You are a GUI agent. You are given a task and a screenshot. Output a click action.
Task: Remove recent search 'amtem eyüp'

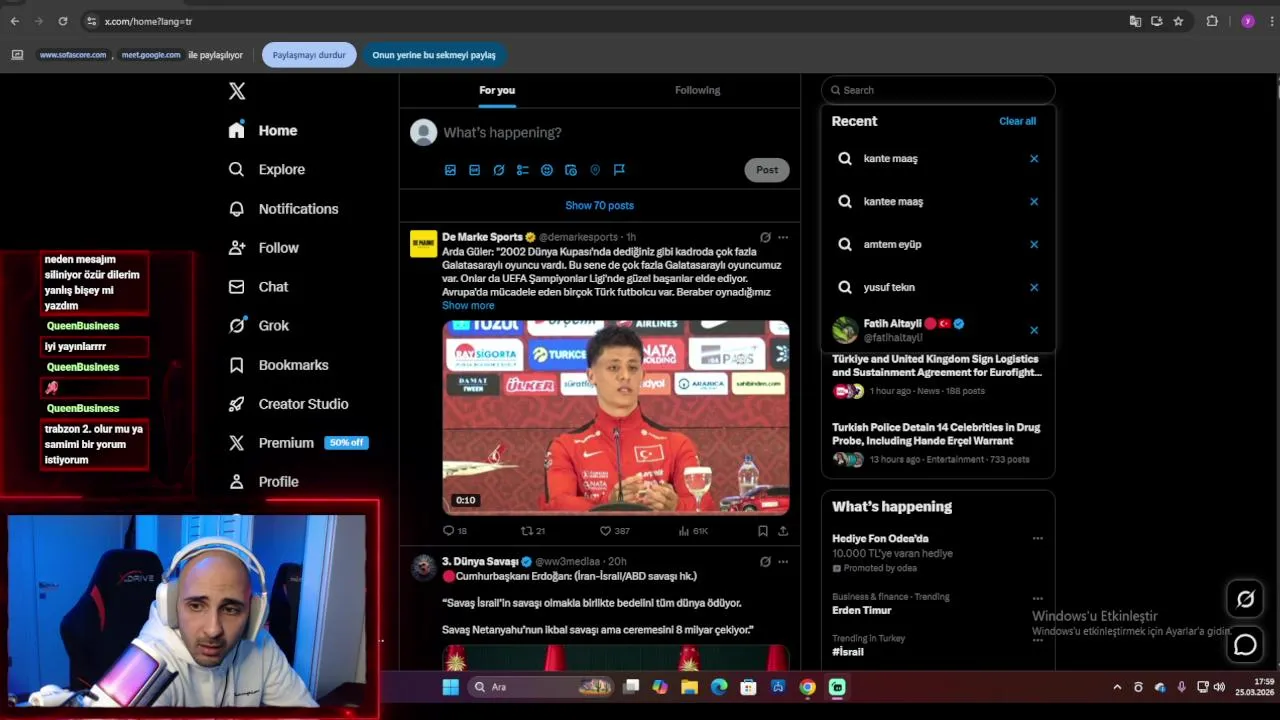[x=1034, y=244]
